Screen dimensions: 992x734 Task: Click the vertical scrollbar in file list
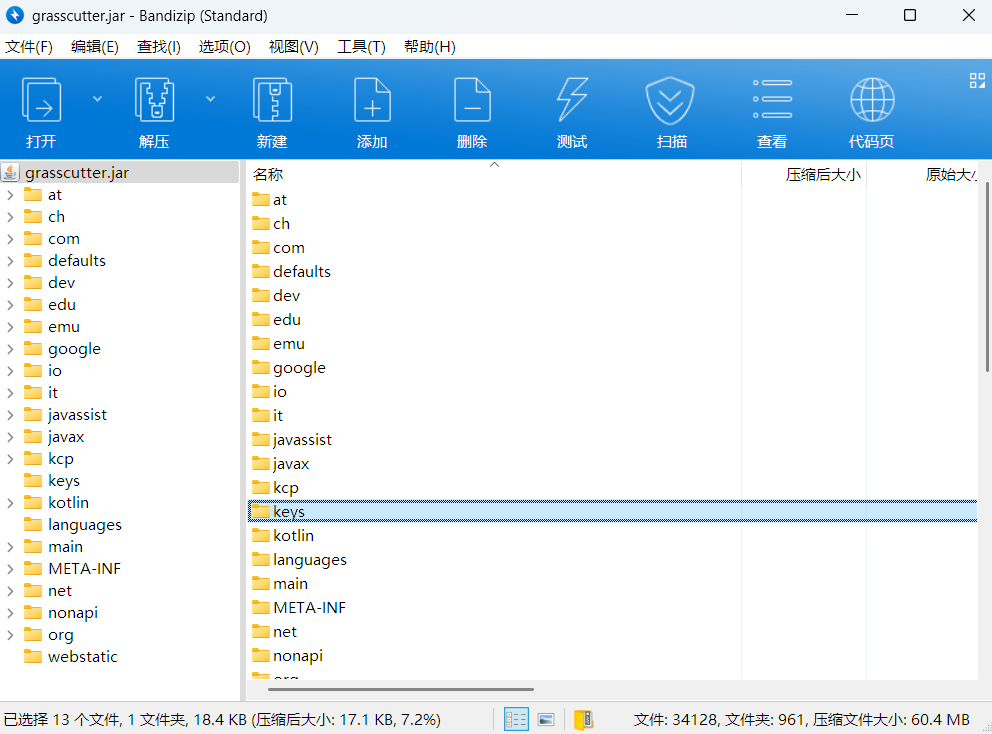click(987, 277)
